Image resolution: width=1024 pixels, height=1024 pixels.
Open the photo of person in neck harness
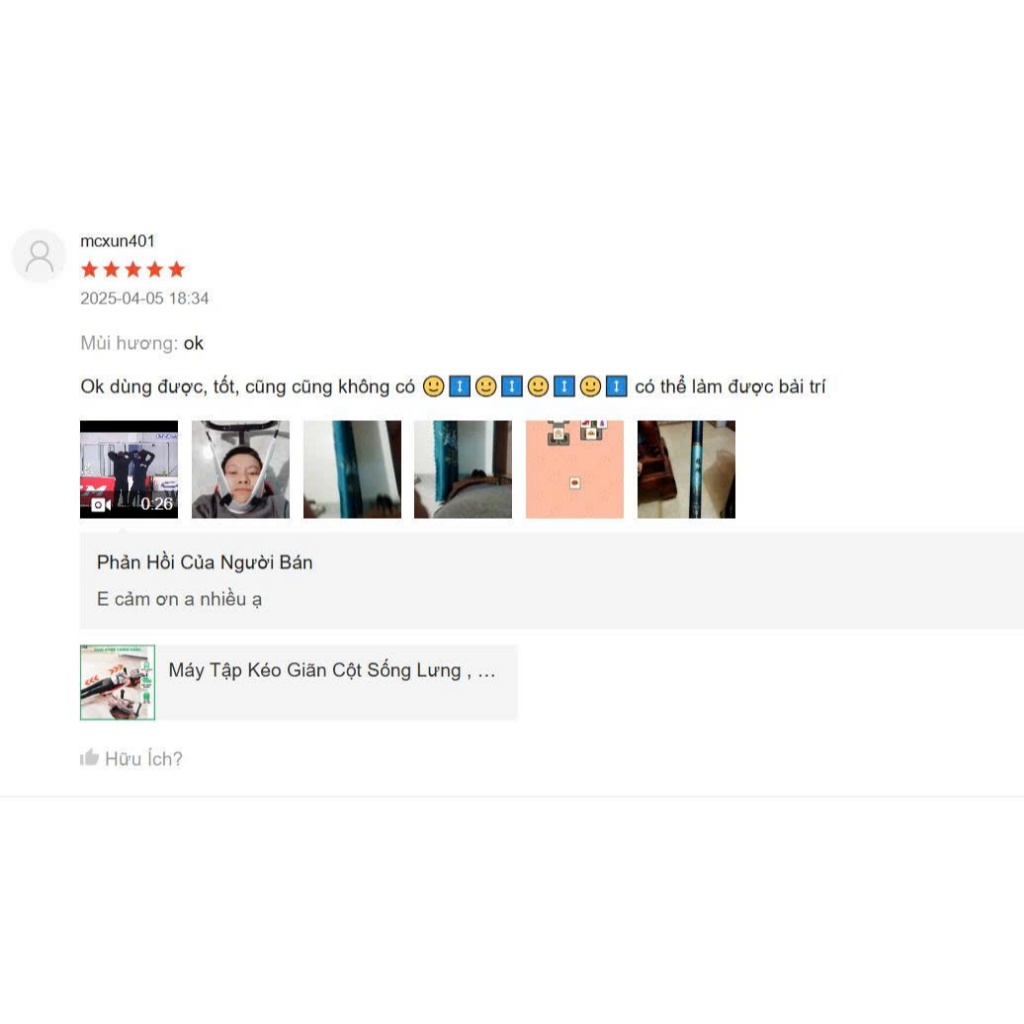pyautogui.click(x=241, y=470)
